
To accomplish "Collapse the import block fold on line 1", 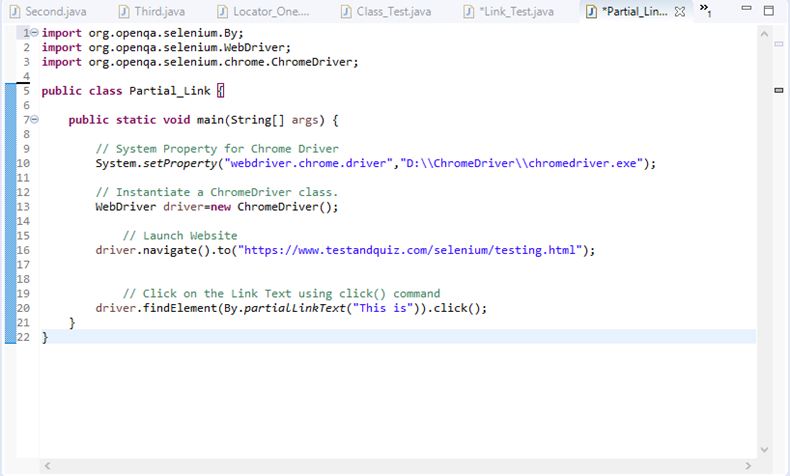I will click(x=34, y=33).
